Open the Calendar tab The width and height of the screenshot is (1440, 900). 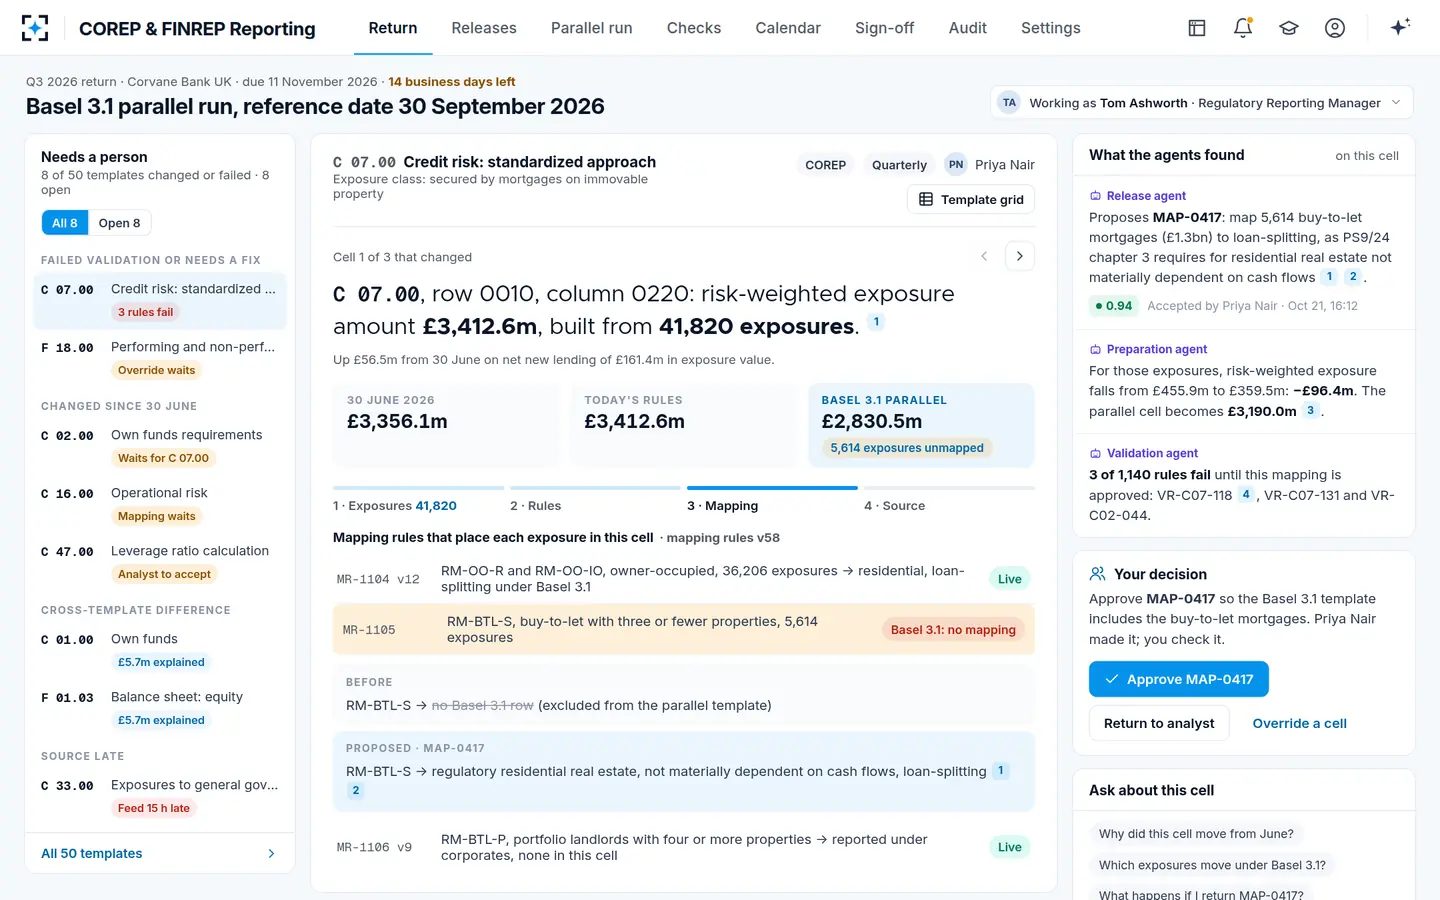(x=788, y=28)
